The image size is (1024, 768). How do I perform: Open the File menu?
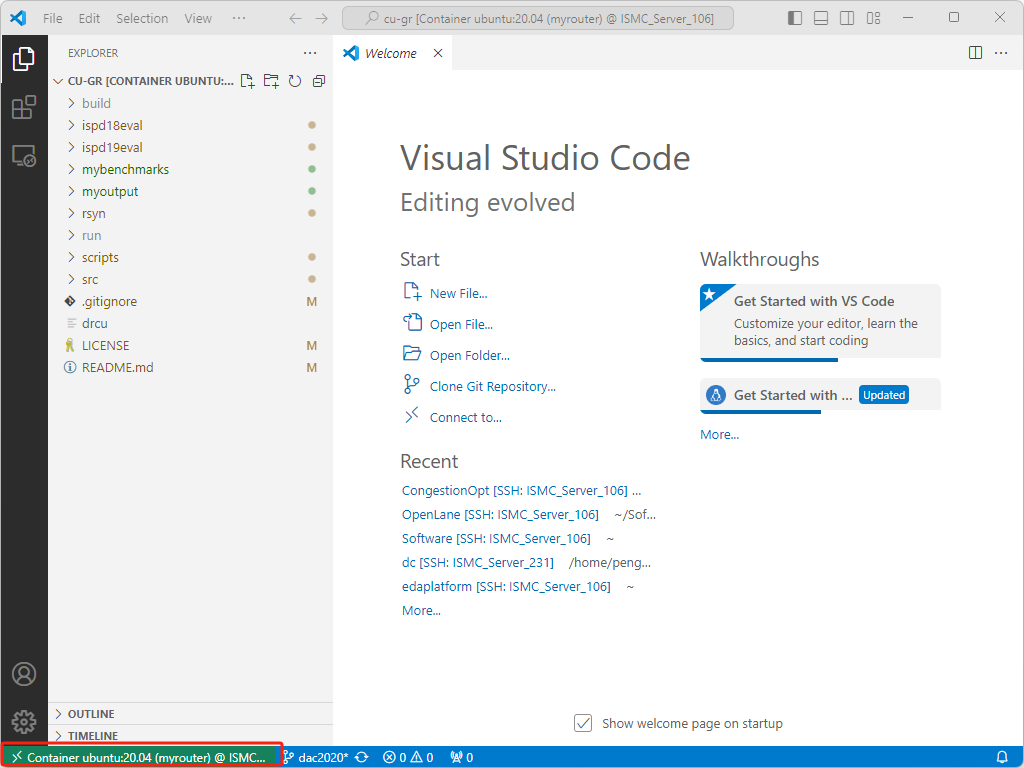(x=53, y=18)
